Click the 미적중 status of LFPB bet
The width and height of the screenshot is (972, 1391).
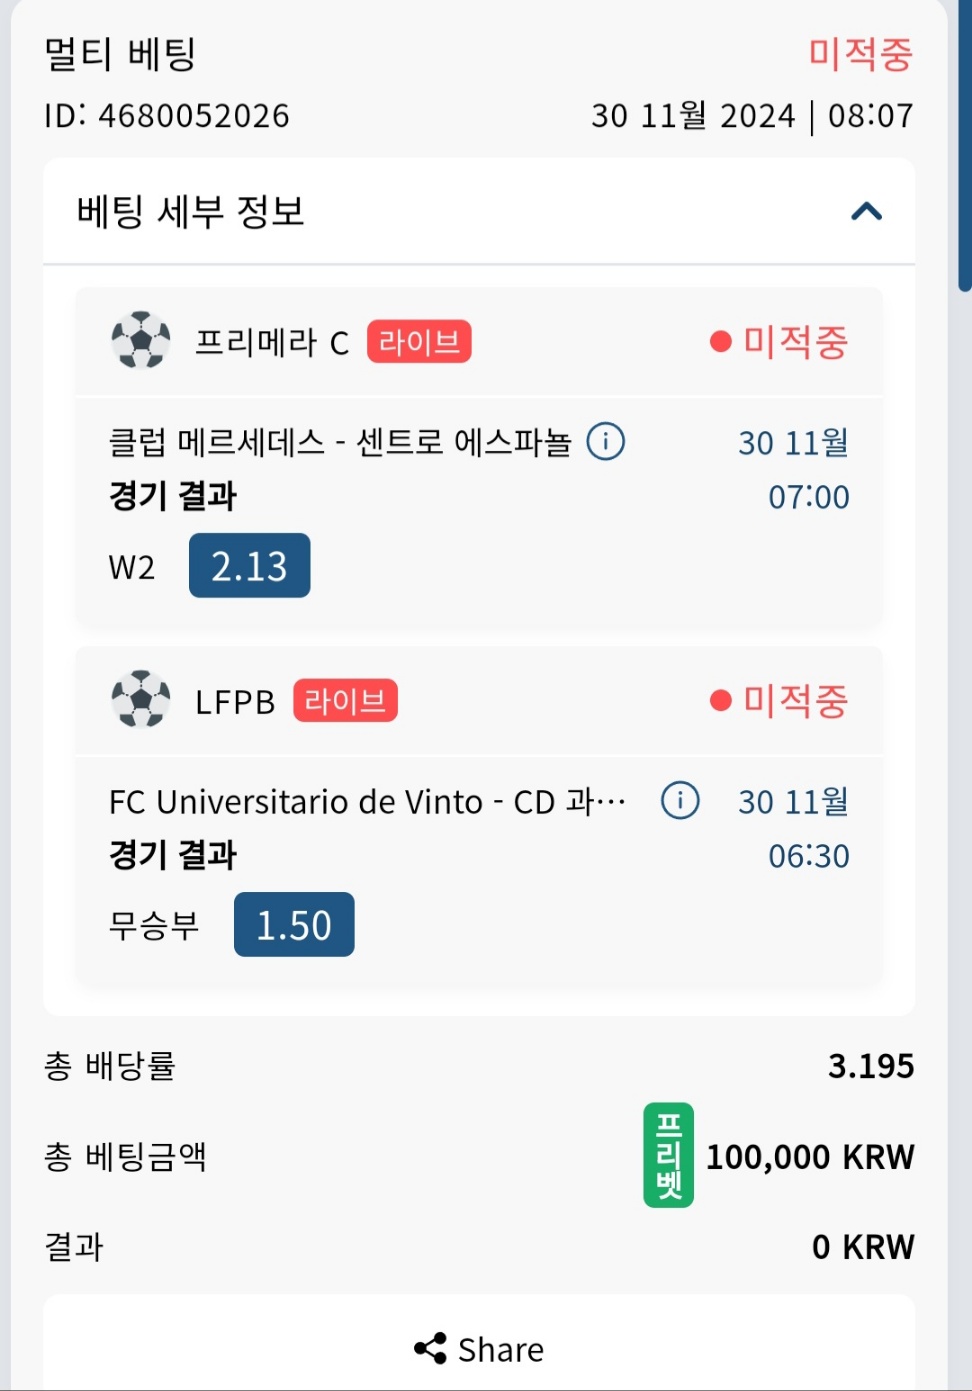pyautogui.click(x=779, y=700)
